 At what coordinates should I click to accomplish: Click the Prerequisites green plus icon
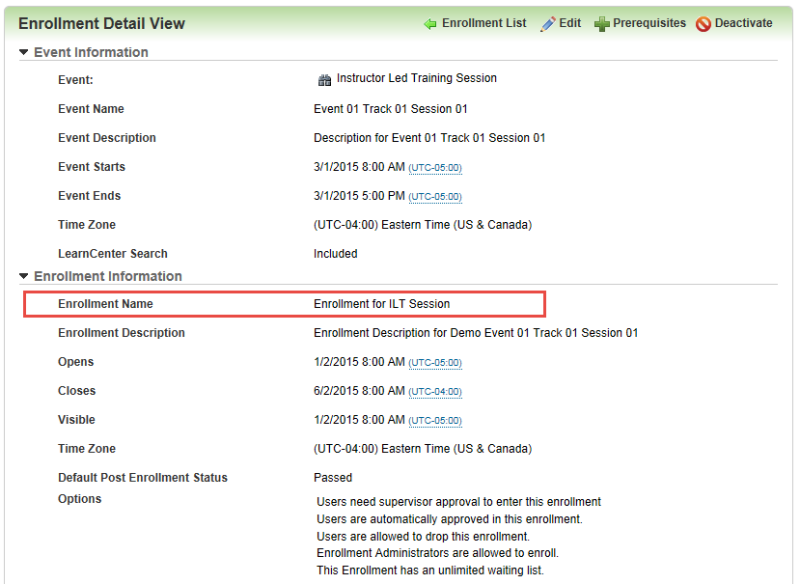tap(600, 22)
